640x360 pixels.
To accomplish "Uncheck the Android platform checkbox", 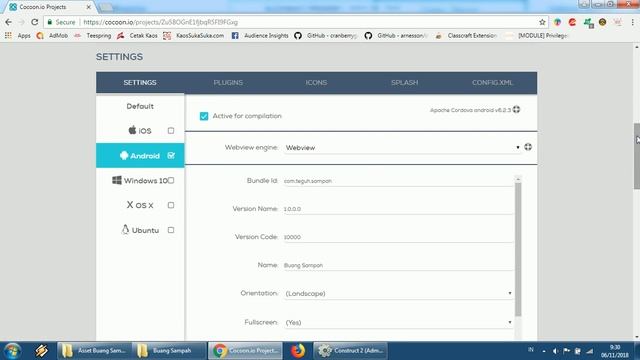I will [x=171, y=156].
